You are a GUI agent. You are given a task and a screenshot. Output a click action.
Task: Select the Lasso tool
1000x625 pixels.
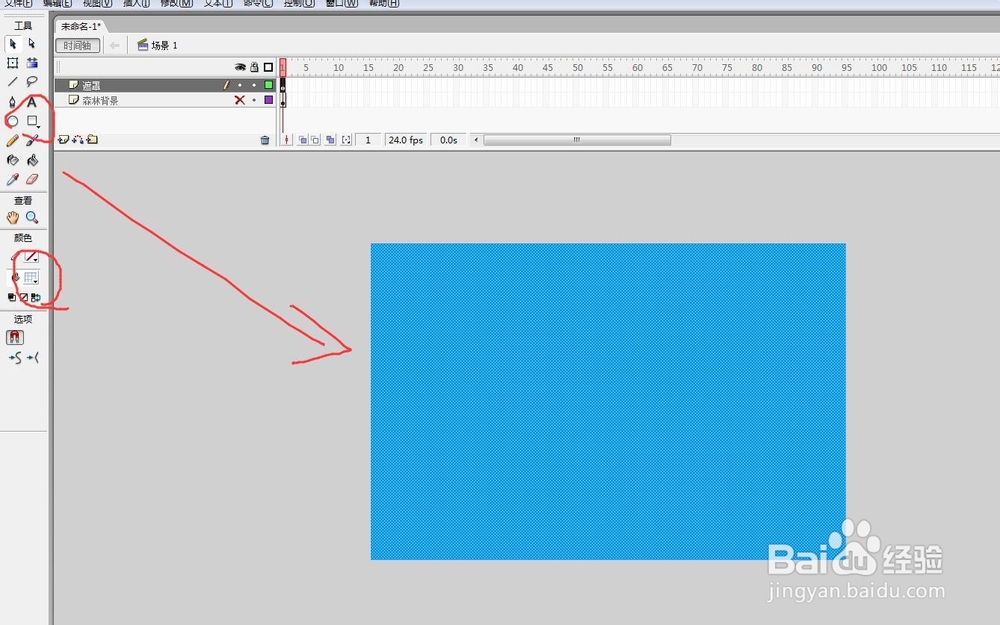pyautogui.click(x=32, y=82)
